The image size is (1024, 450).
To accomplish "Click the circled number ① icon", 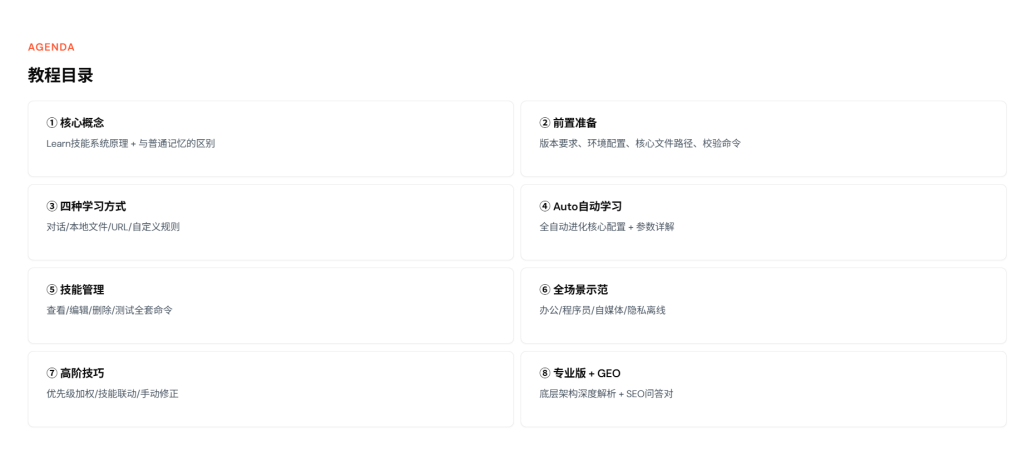I will coord(52,123).
